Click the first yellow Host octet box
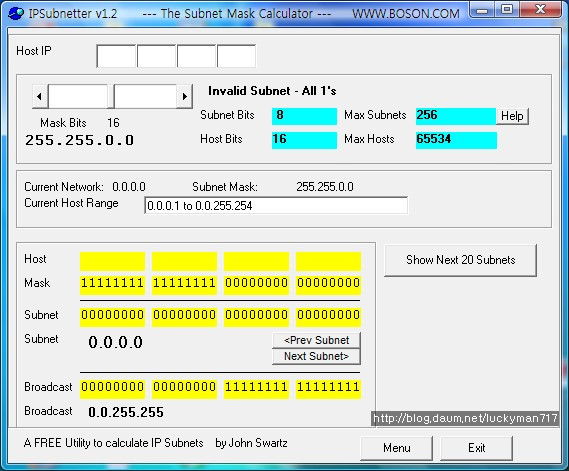The height and width of the screenshot is (471, 569). tap(112, 261)
